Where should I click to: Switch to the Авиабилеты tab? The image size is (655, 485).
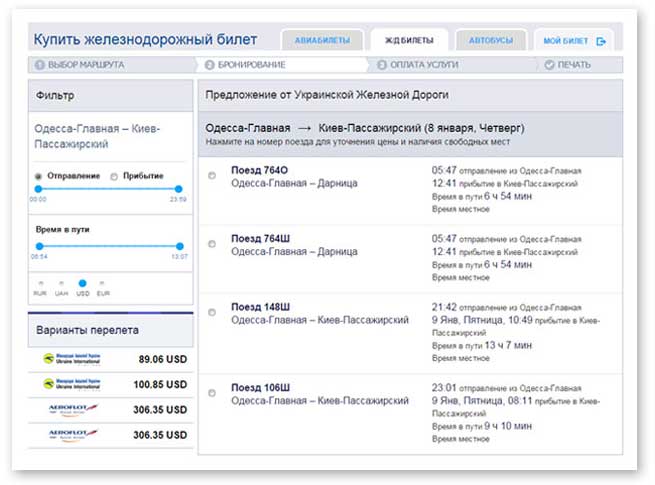322,41
